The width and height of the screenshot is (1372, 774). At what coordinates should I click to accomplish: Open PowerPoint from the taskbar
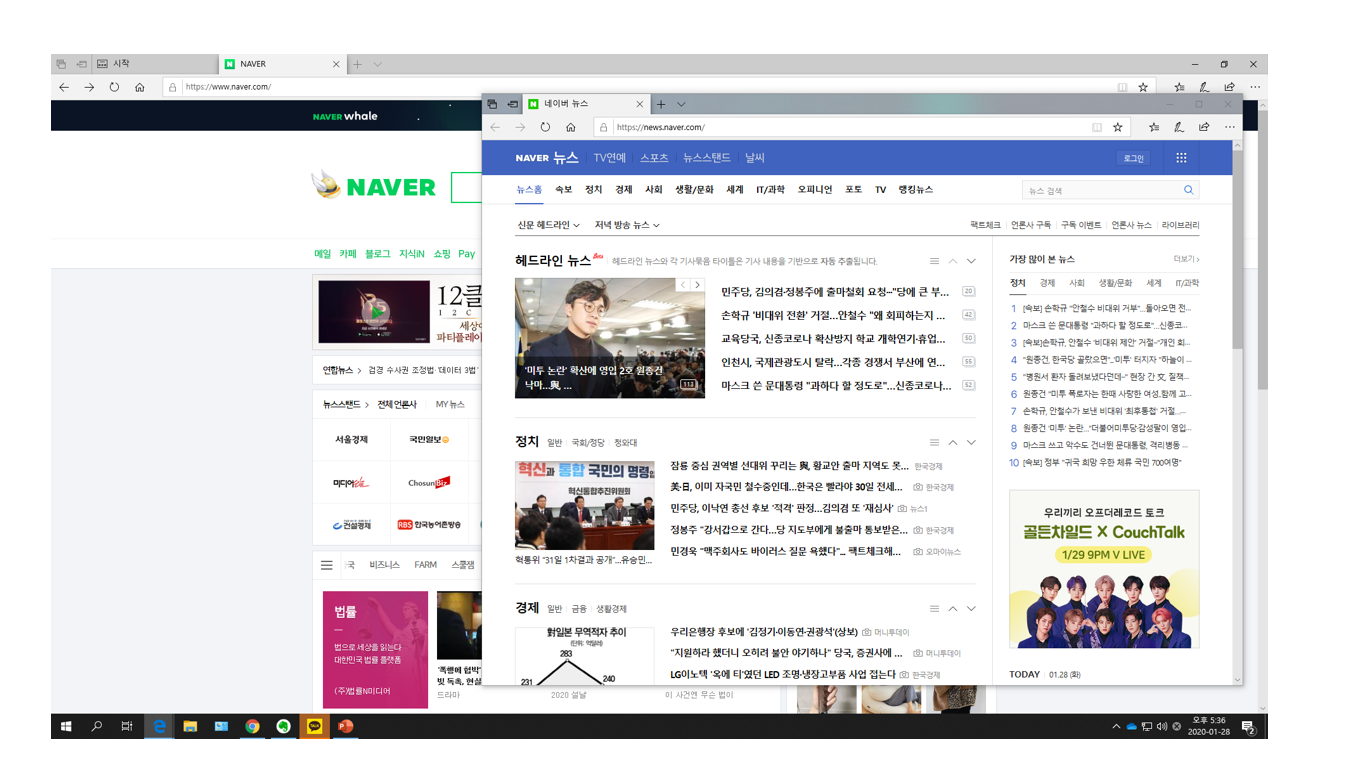(x=345, y=726)
